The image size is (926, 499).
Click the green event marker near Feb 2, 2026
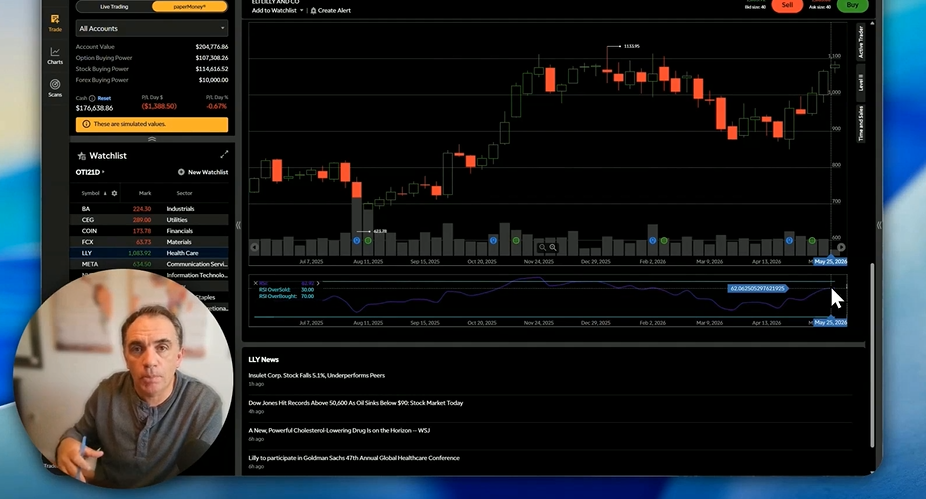664,240
